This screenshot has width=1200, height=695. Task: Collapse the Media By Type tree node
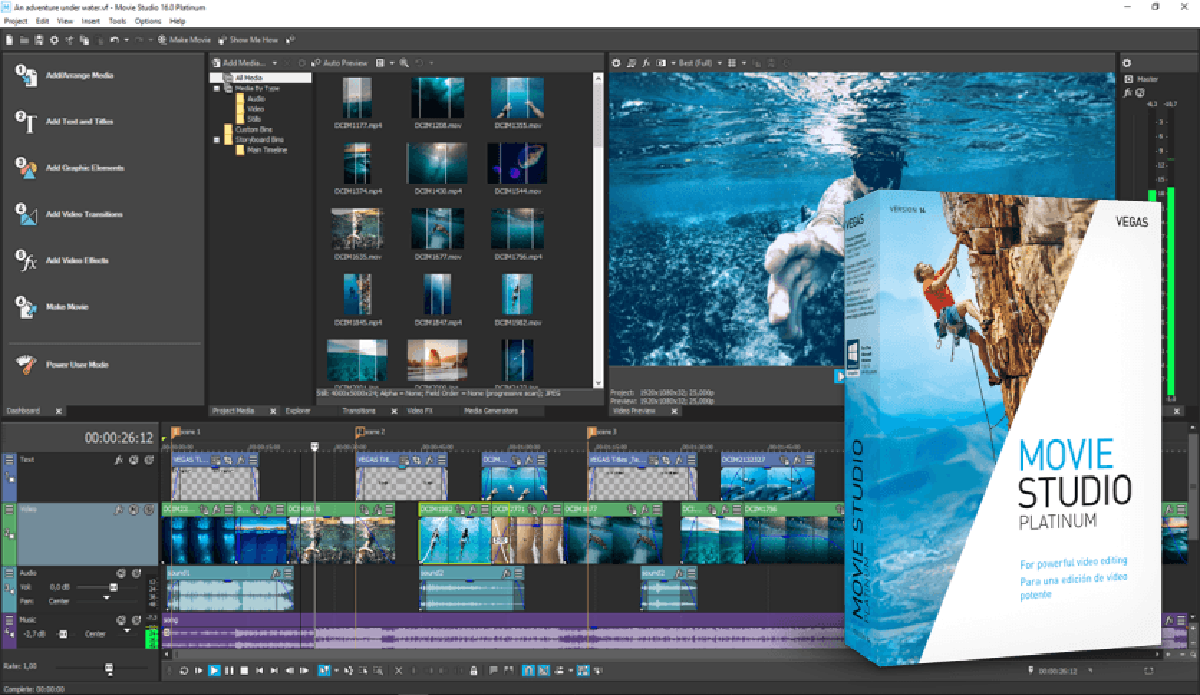216,88
